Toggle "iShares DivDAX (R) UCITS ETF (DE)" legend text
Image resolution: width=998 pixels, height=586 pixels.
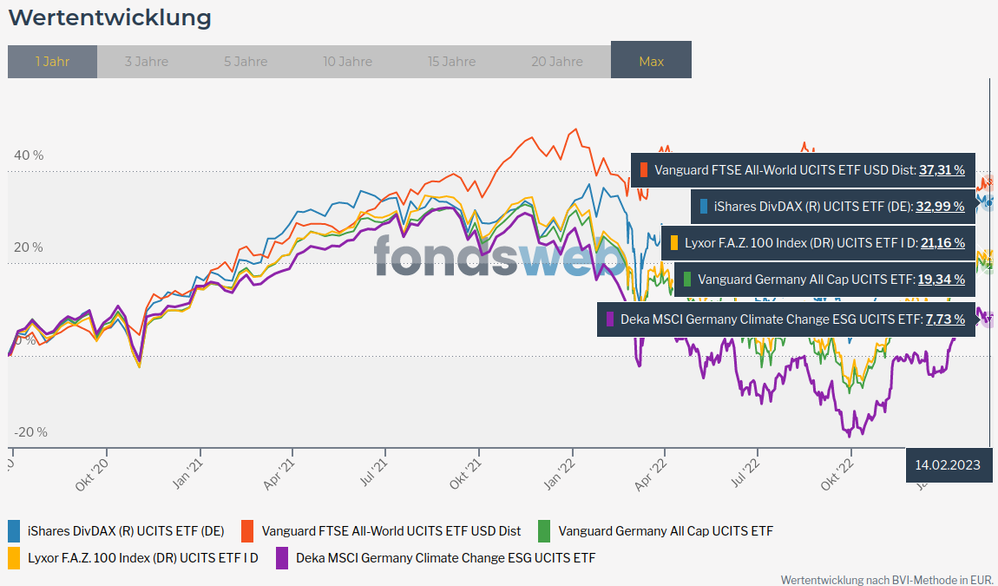click(126, 530)
